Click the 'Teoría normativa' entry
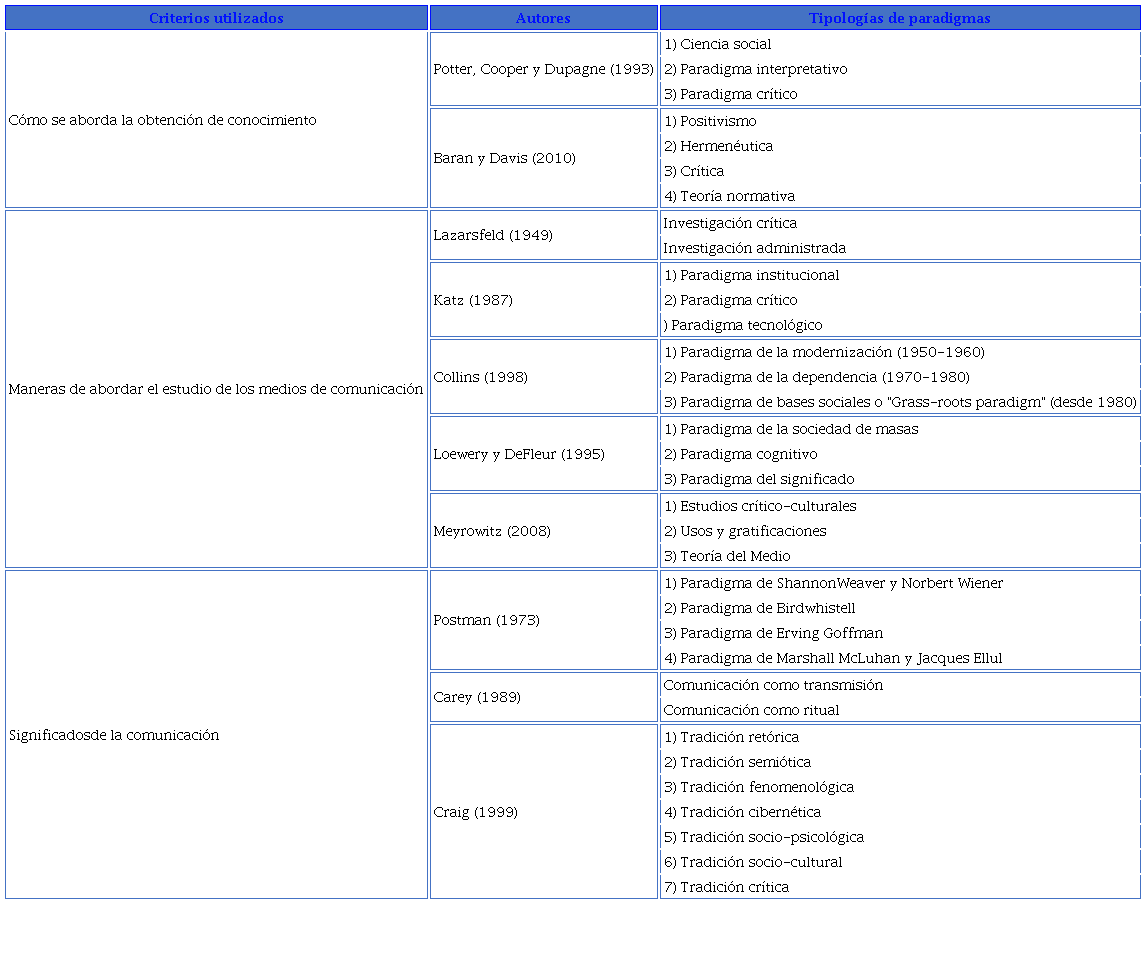1146x955 pixels. click(736, 196)
